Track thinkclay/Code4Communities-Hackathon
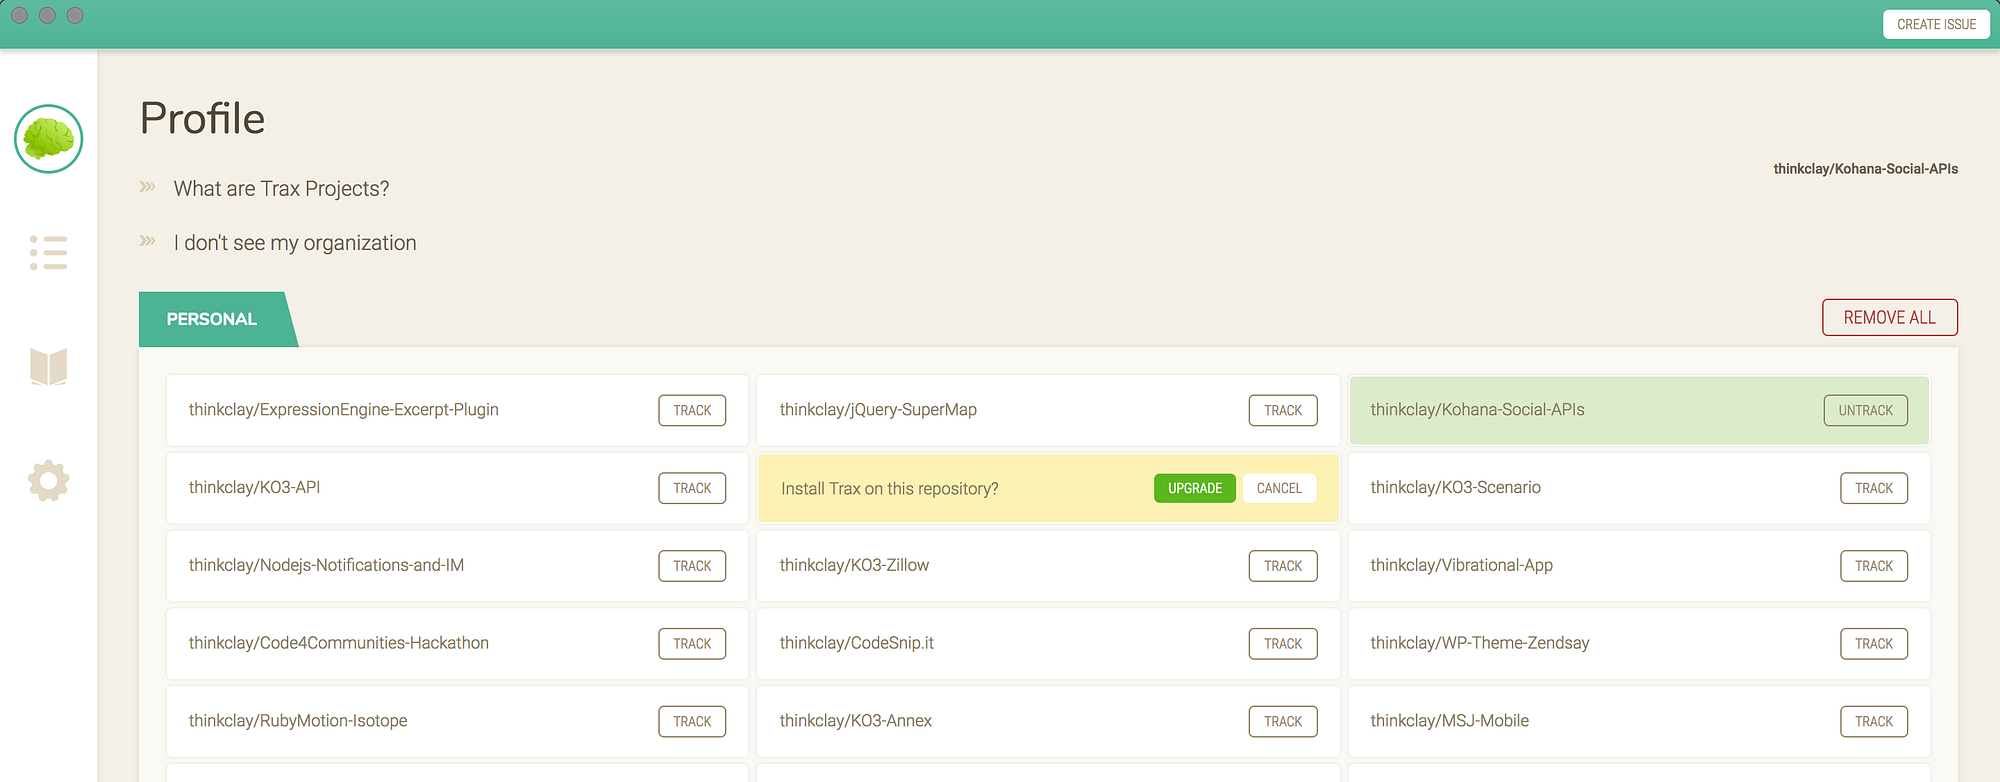The width and height of the screenshot is (2000, 782). 692,644
